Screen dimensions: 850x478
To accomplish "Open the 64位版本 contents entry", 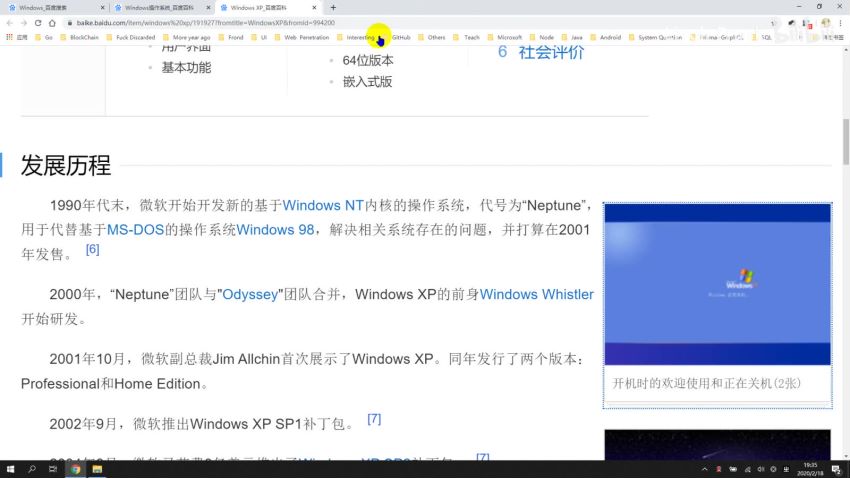I will click(x=368, y=61).
